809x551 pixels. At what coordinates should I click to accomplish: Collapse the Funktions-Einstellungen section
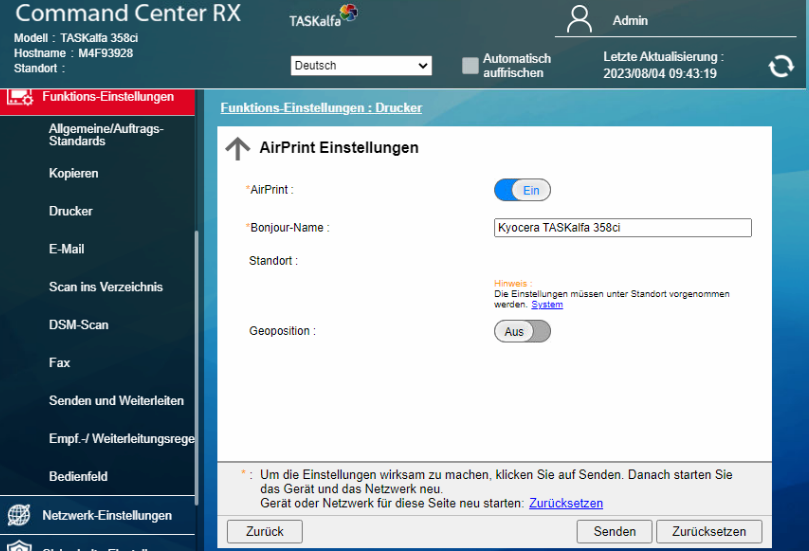[108, 97]
